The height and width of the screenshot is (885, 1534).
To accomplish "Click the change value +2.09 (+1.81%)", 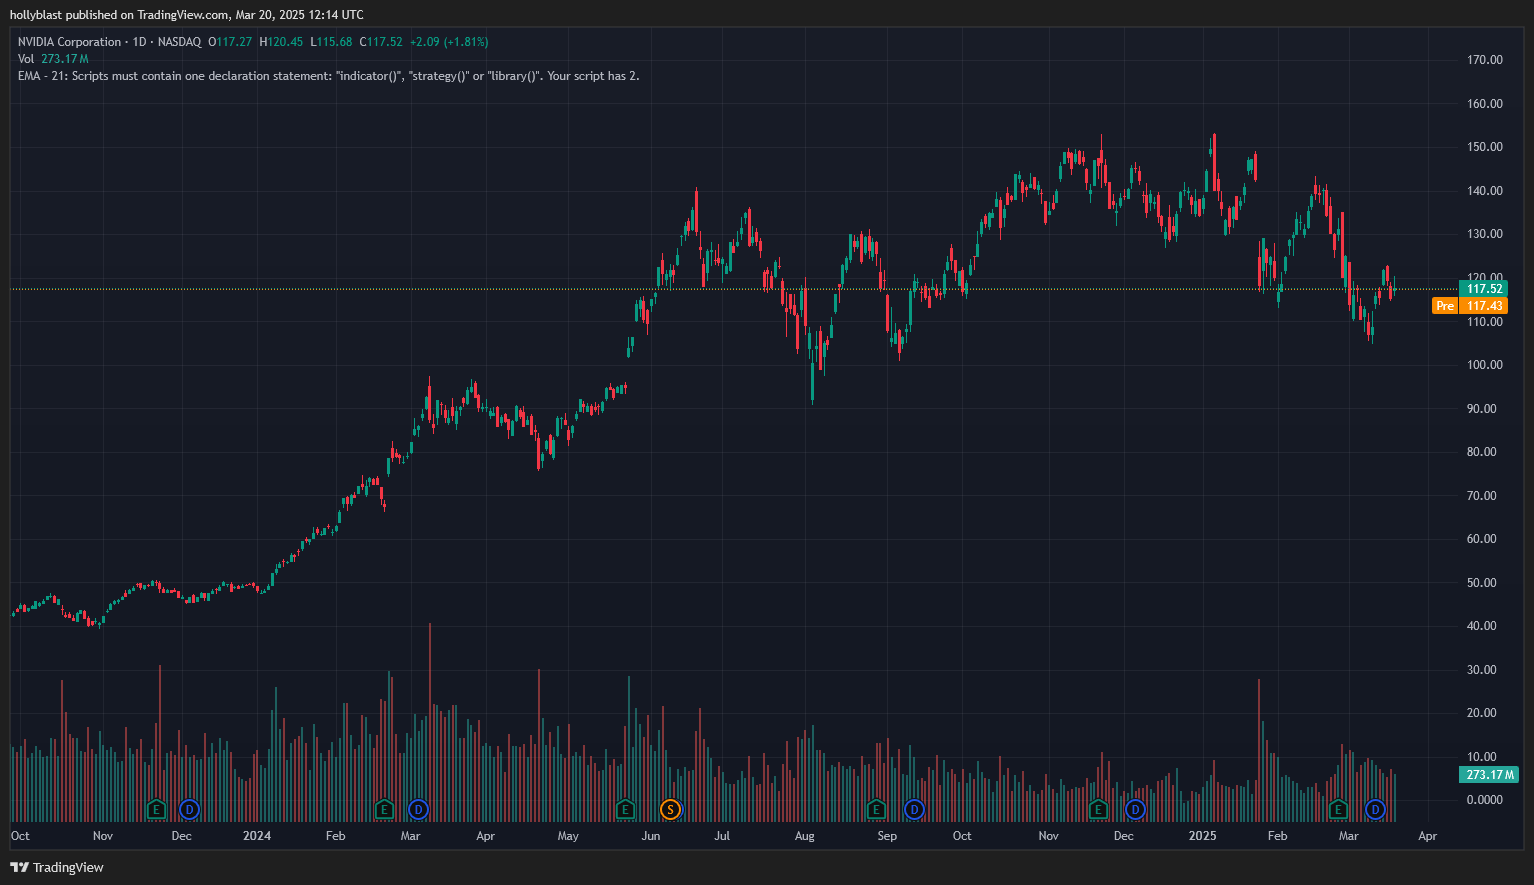I will point(449,42).
